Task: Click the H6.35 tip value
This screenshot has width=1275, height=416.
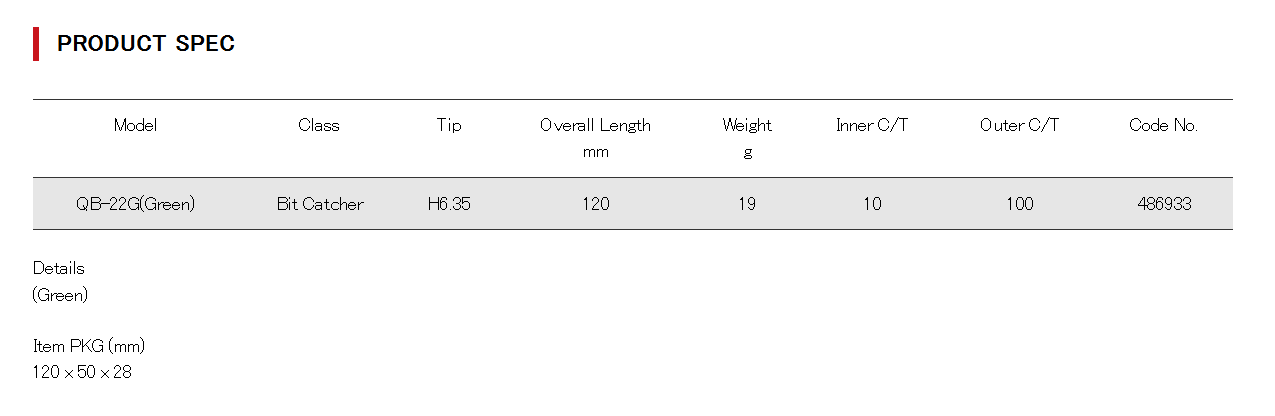Action: pyautogui.click(x=449, y=204)
